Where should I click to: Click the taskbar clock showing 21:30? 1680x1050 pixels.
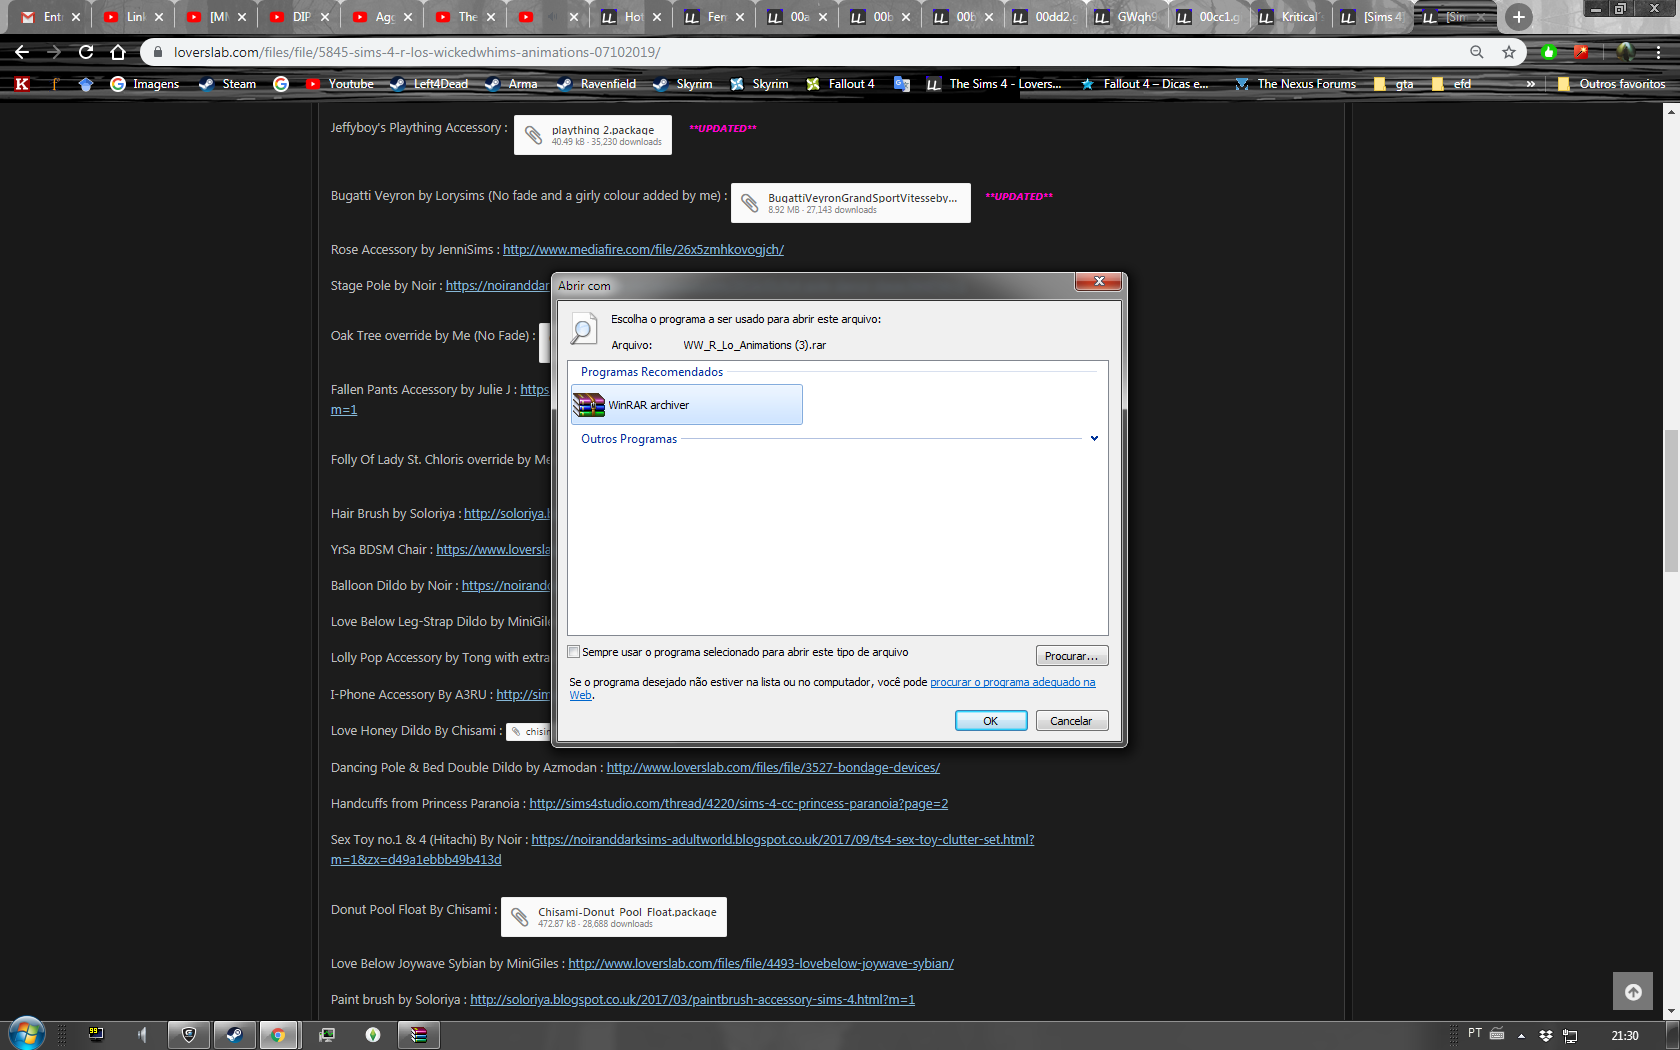point(1625,1035)
